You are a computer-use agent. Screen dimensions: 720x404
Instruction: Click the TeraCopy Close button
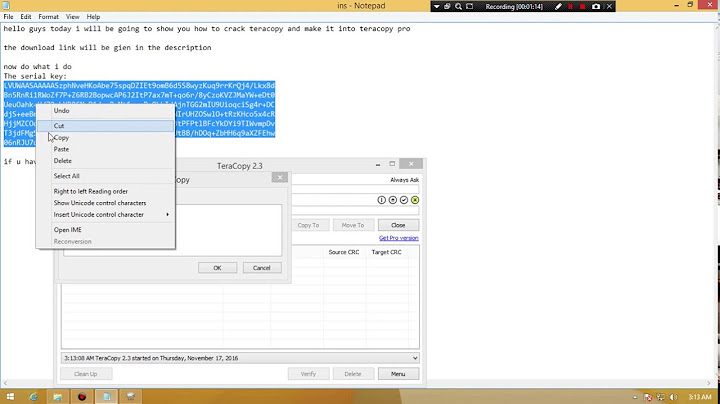coord(398,225)
